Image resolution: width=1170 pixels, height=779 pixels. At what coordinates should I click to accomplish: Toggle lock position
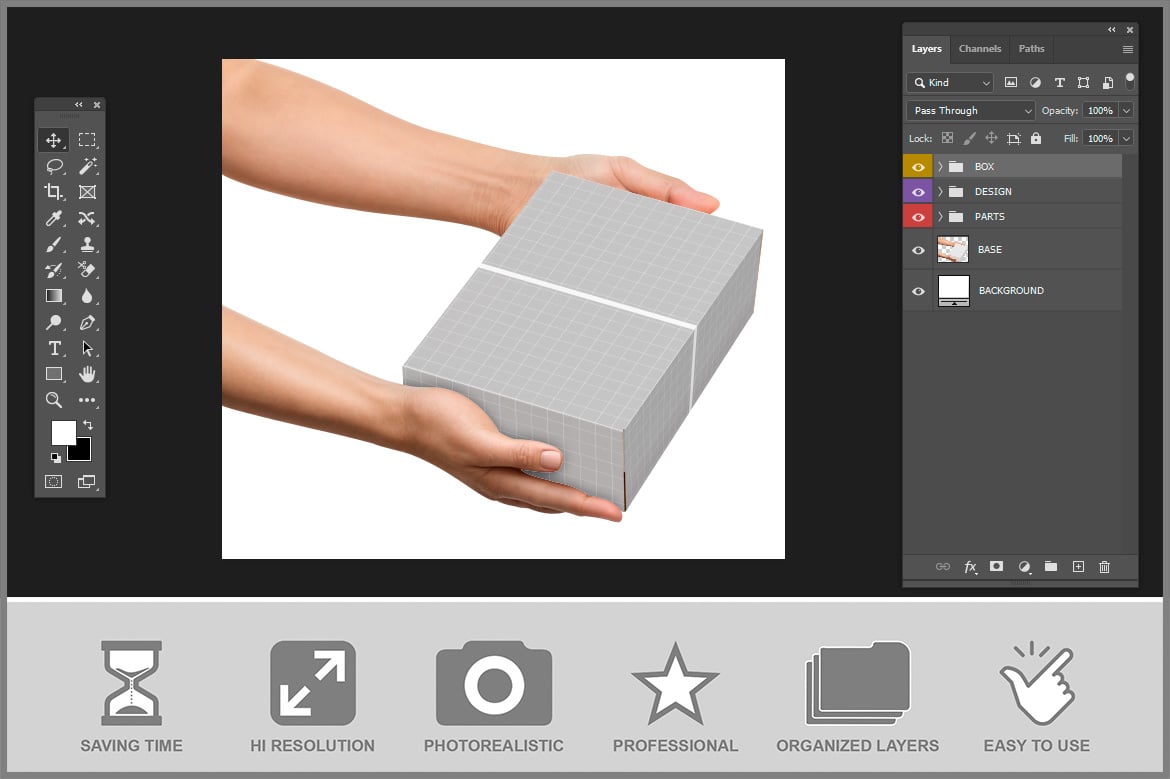pos(991,138)
